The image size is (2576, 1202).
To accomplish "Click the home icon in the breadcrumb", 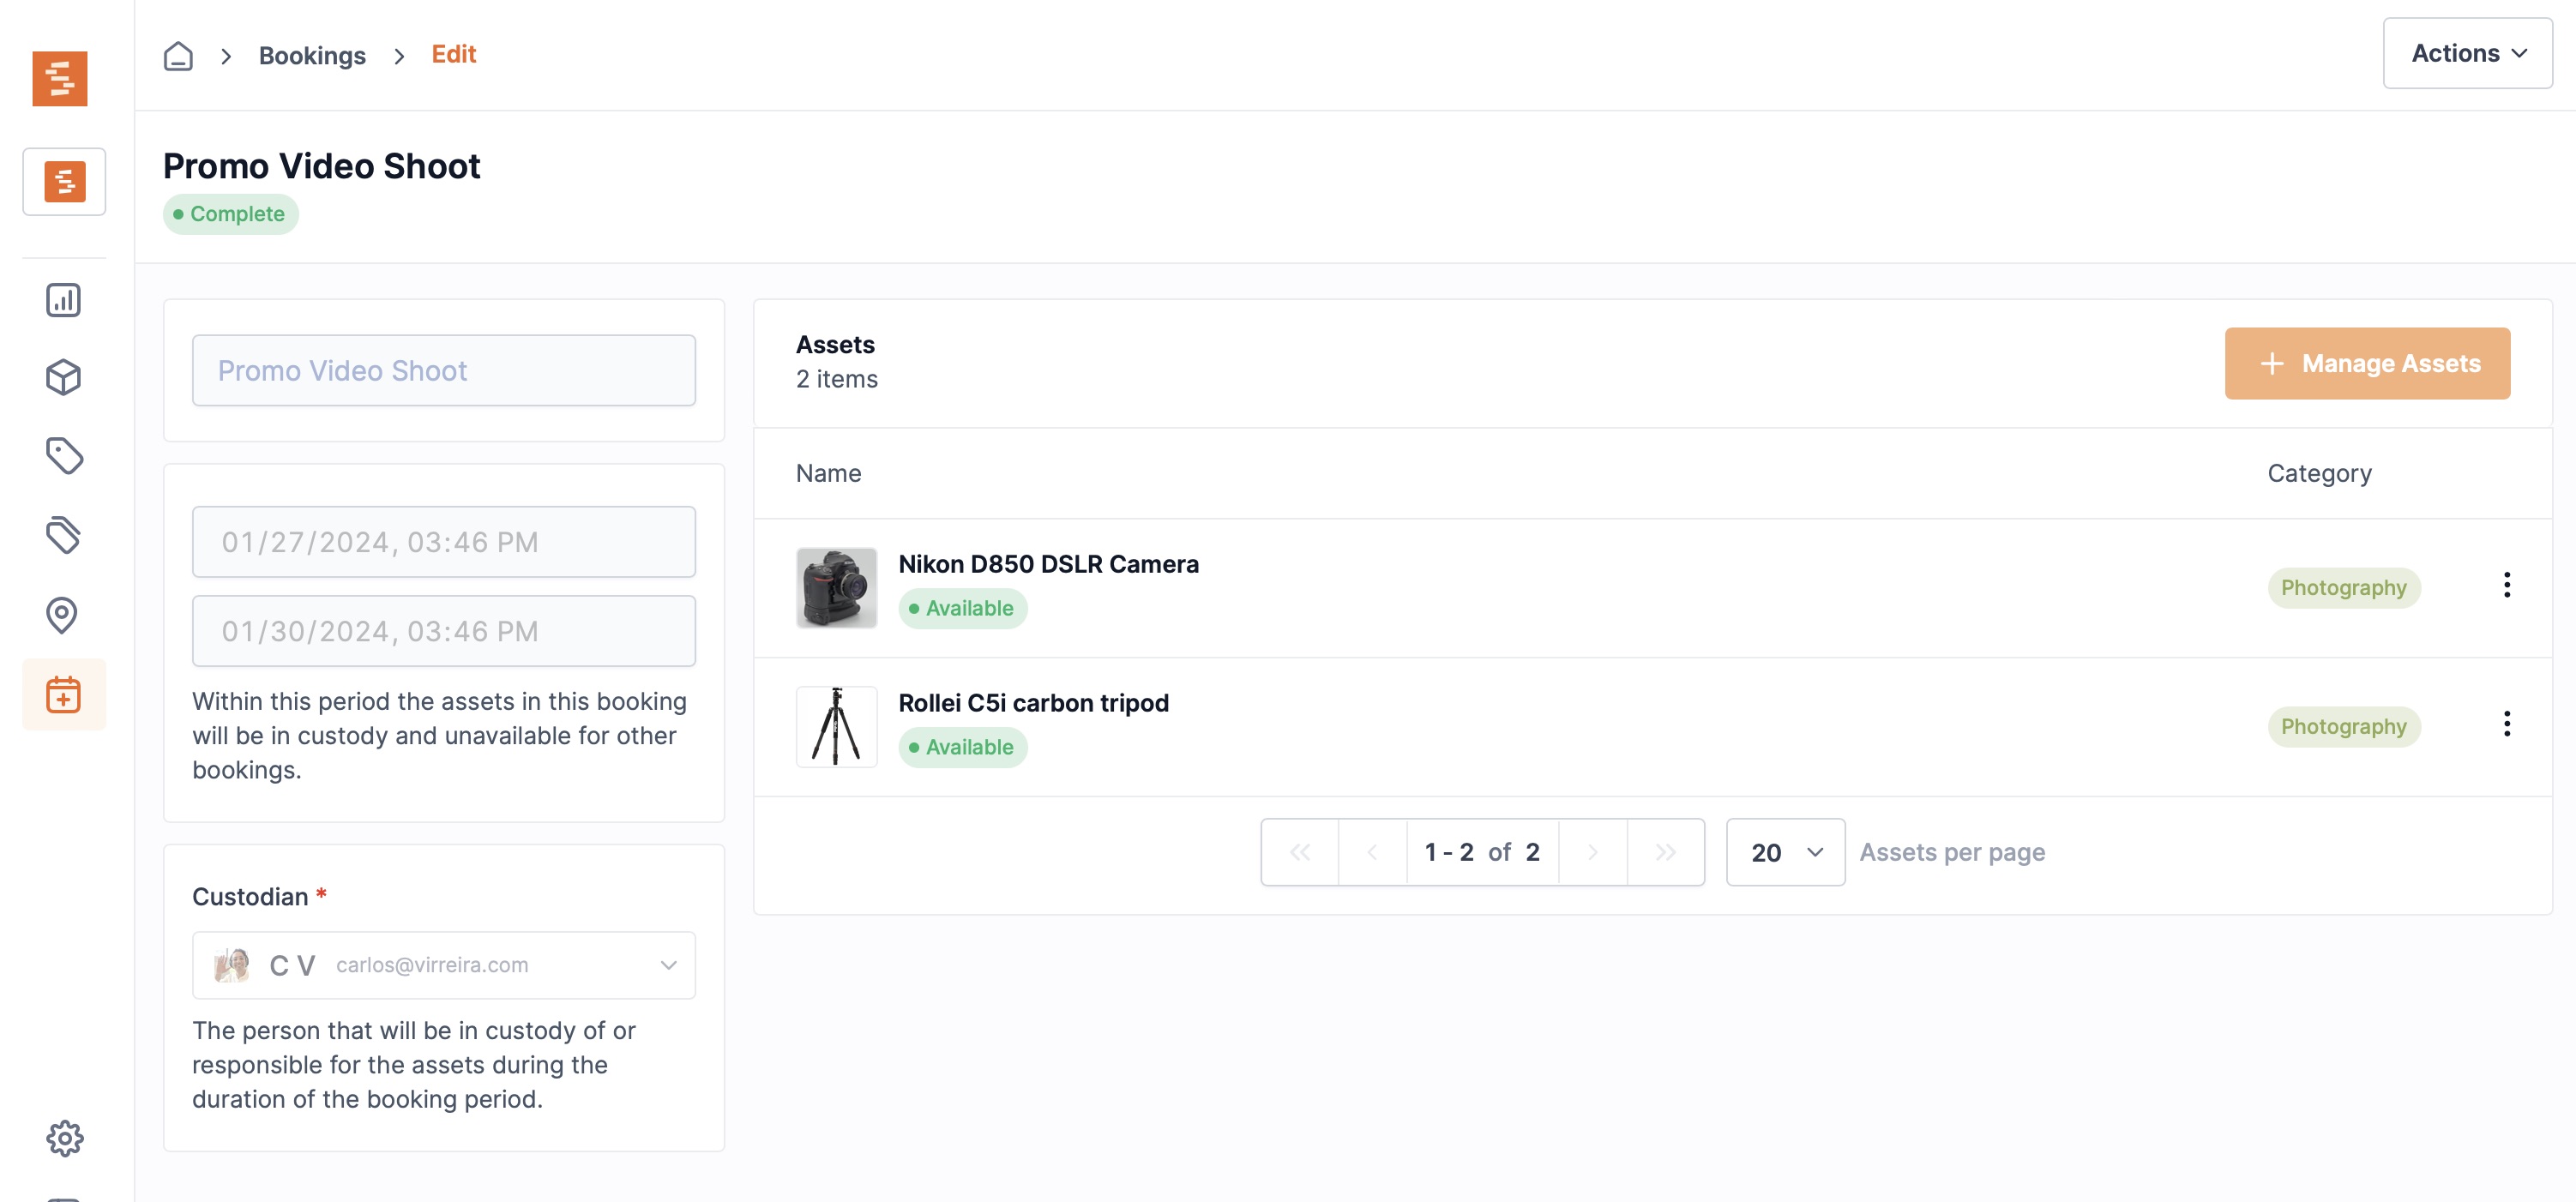I will 178,56.
